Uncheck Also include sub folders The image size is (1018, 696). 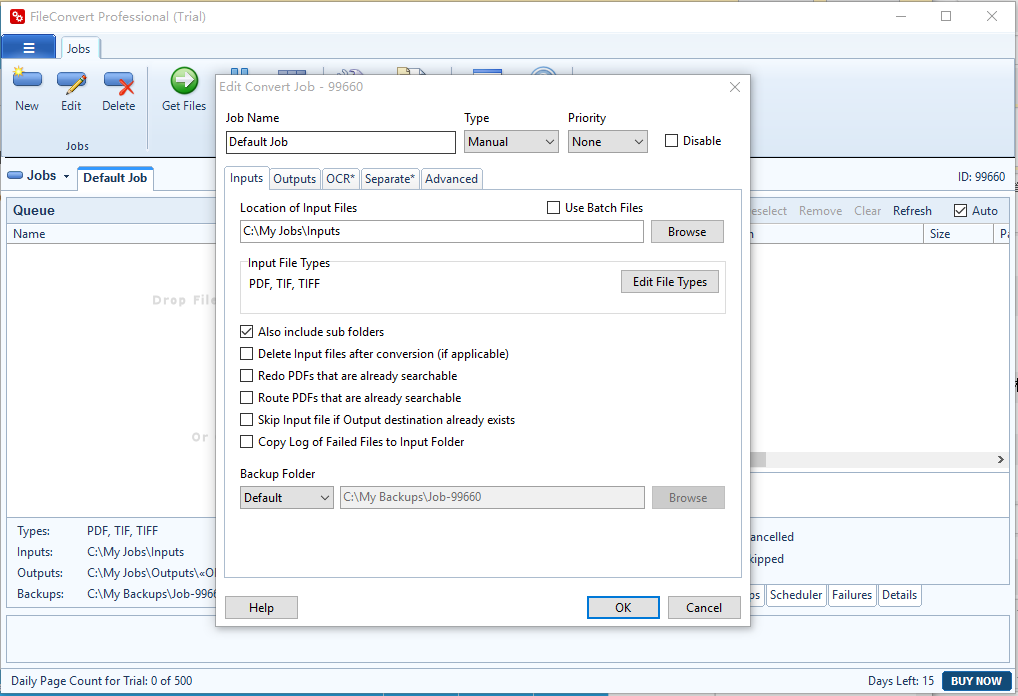[246, 331]
